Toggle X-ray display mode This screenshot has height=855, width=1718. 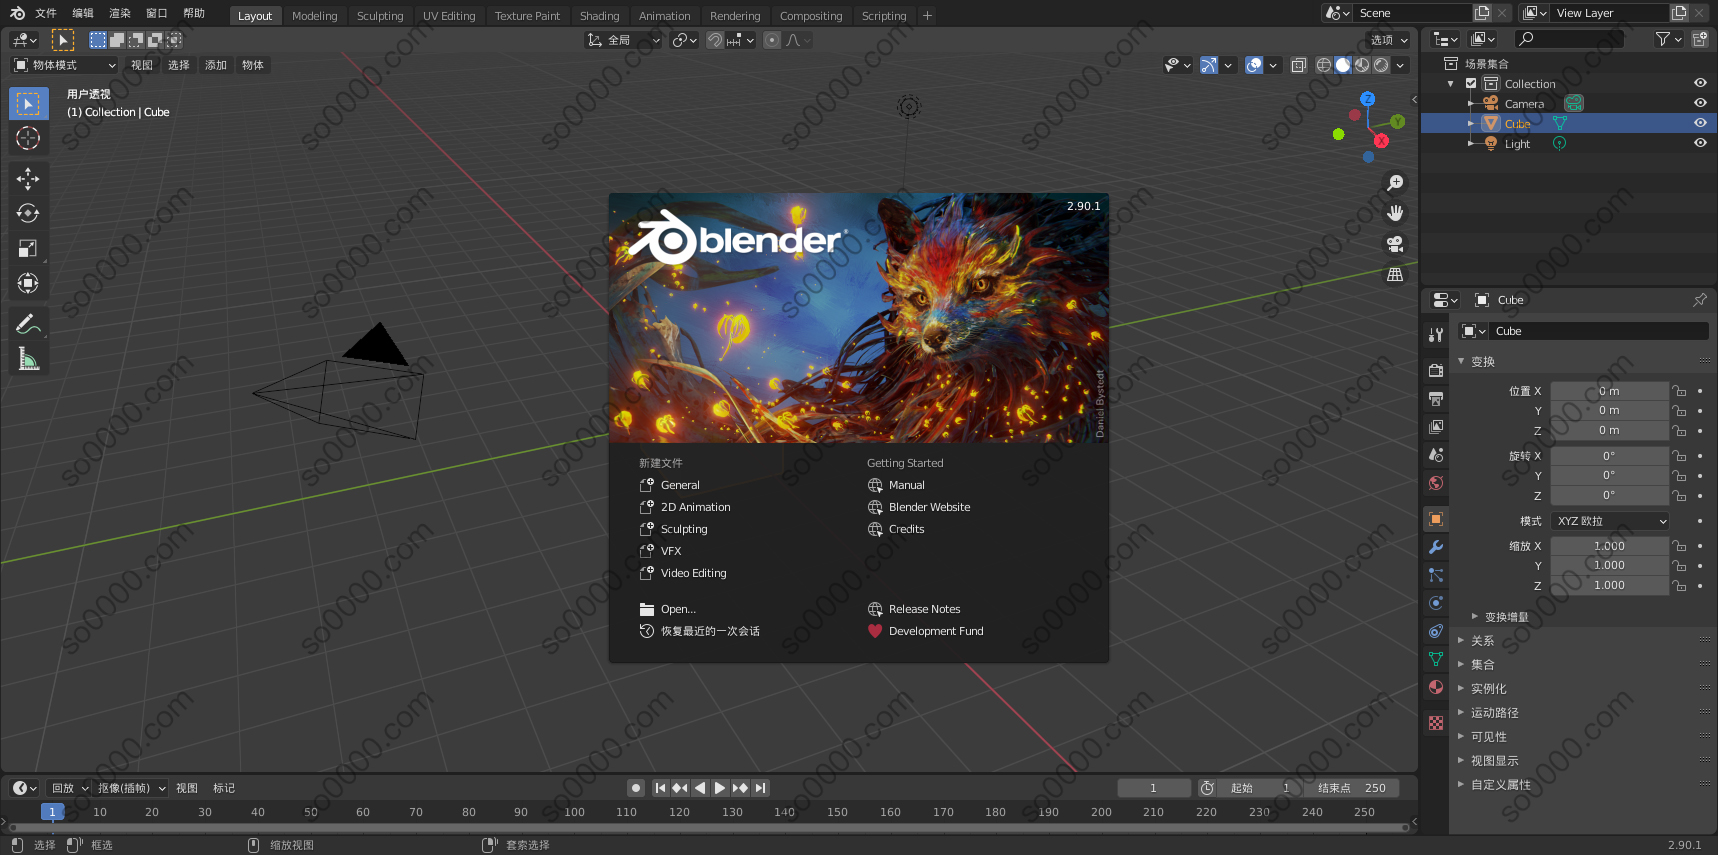tap(1298, 65)
